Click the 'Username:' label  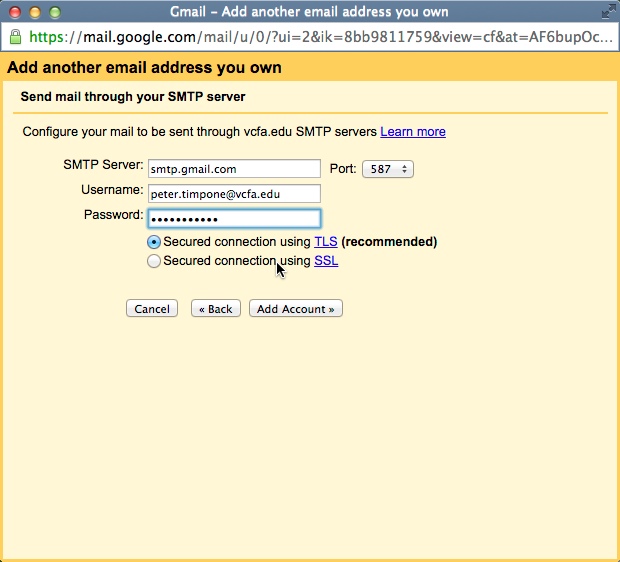click(112, 190)
